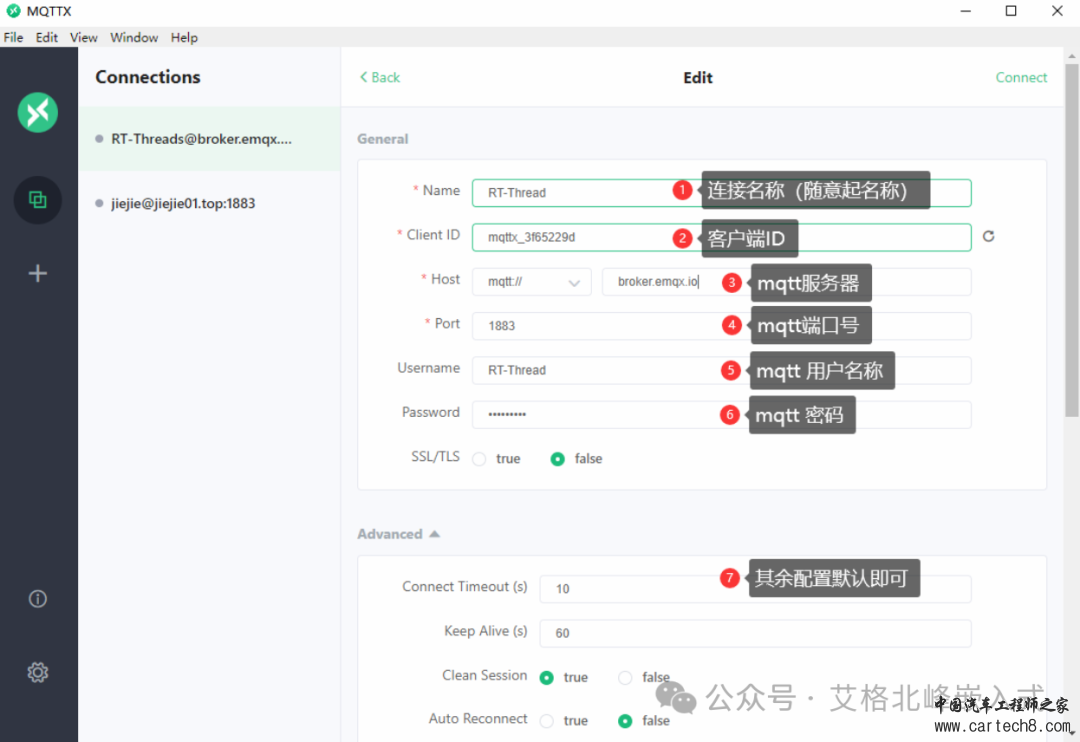Select the RT-Threads@broker.emqx connection
Screen dimensions: 1080x742
coord(209,138)
